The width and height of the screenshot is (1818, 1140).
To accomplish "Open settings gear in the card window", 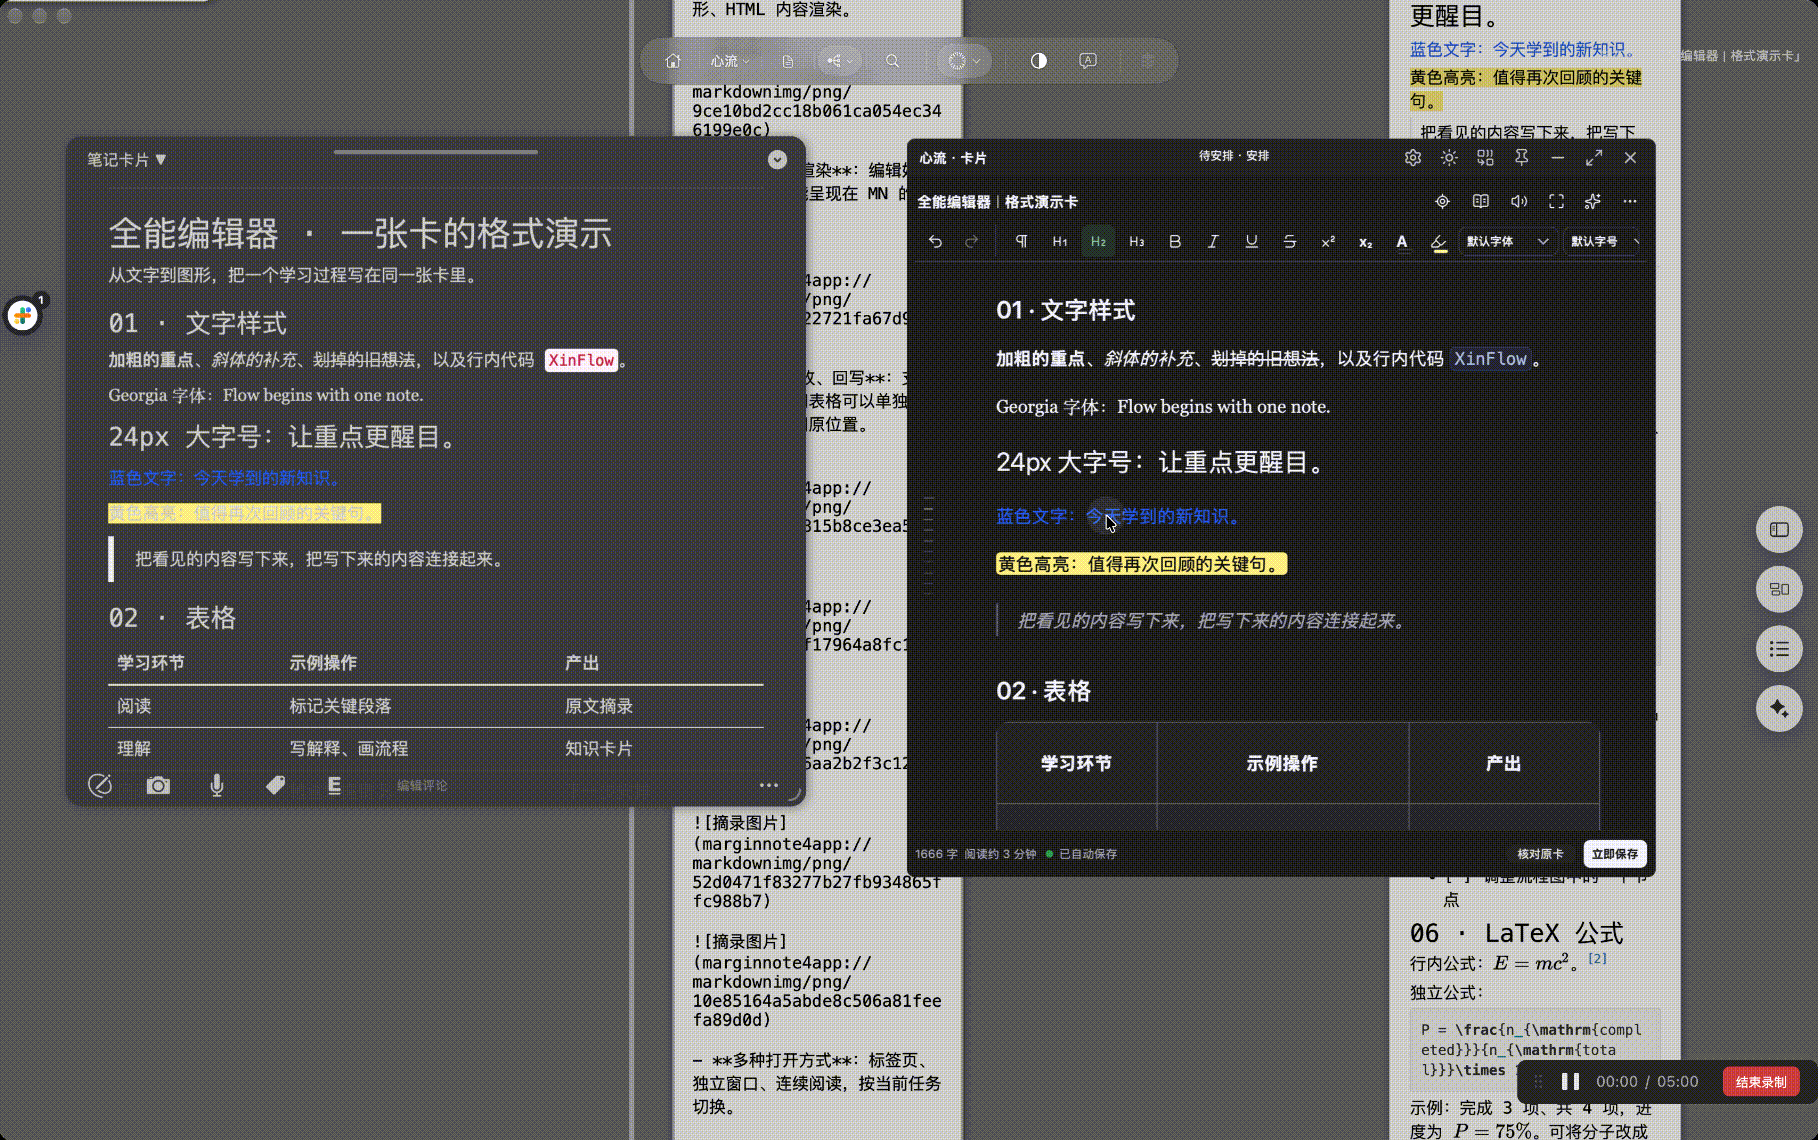I will click(x=1412, y=158).
